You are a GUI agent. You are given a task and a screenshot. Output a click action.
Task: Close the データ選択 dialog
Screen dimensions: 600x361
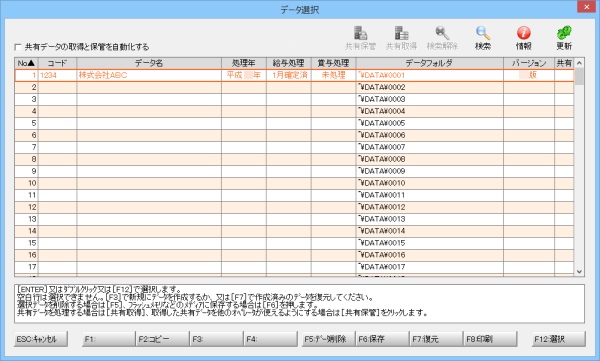[x=587, y=7]
